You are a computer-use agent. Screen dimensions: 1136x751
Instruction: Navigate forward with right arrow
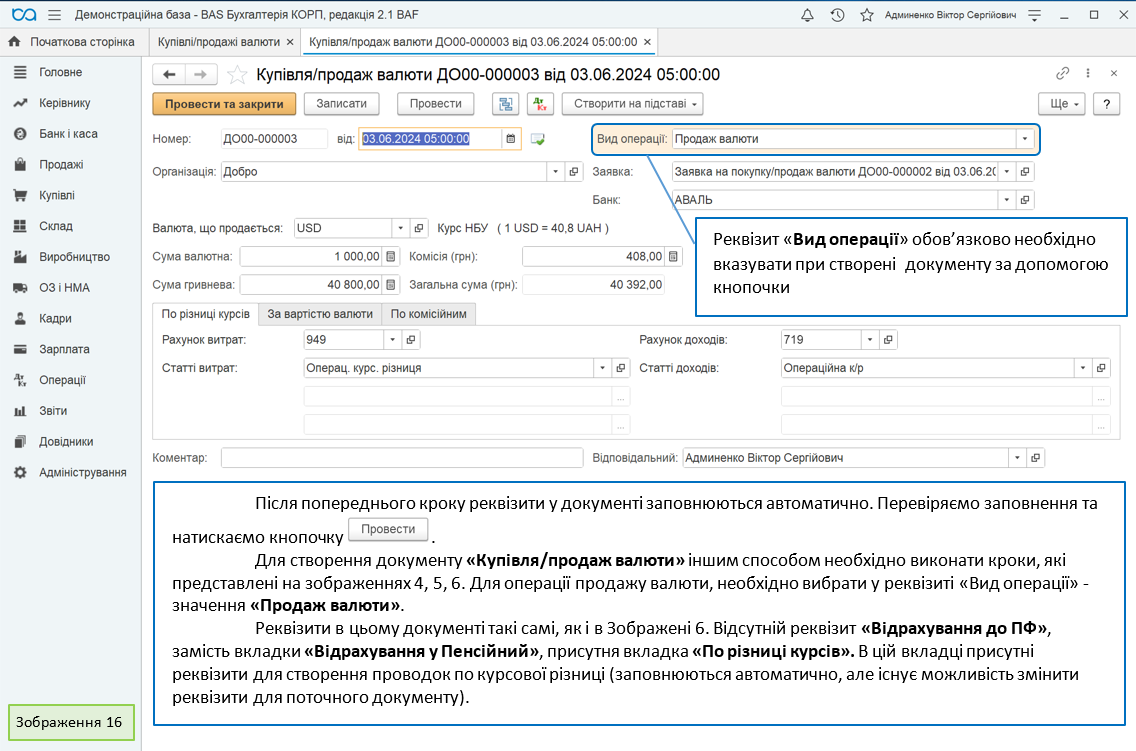point(201,75)
